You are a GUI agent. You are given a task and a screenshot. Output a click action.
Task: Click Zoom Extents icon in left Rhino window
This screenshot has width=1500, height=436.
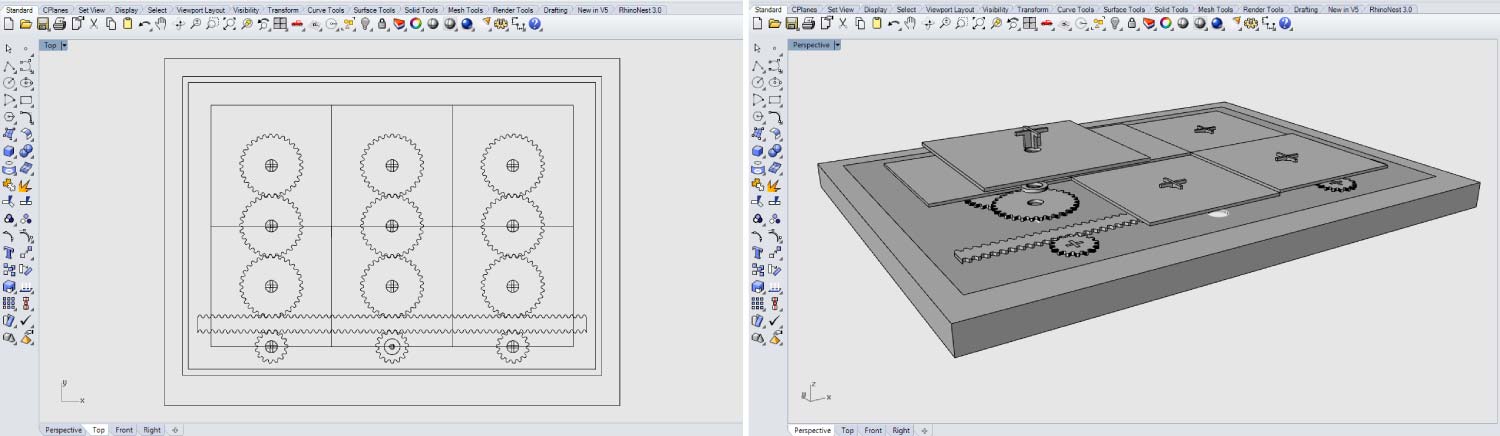[230, 24]
